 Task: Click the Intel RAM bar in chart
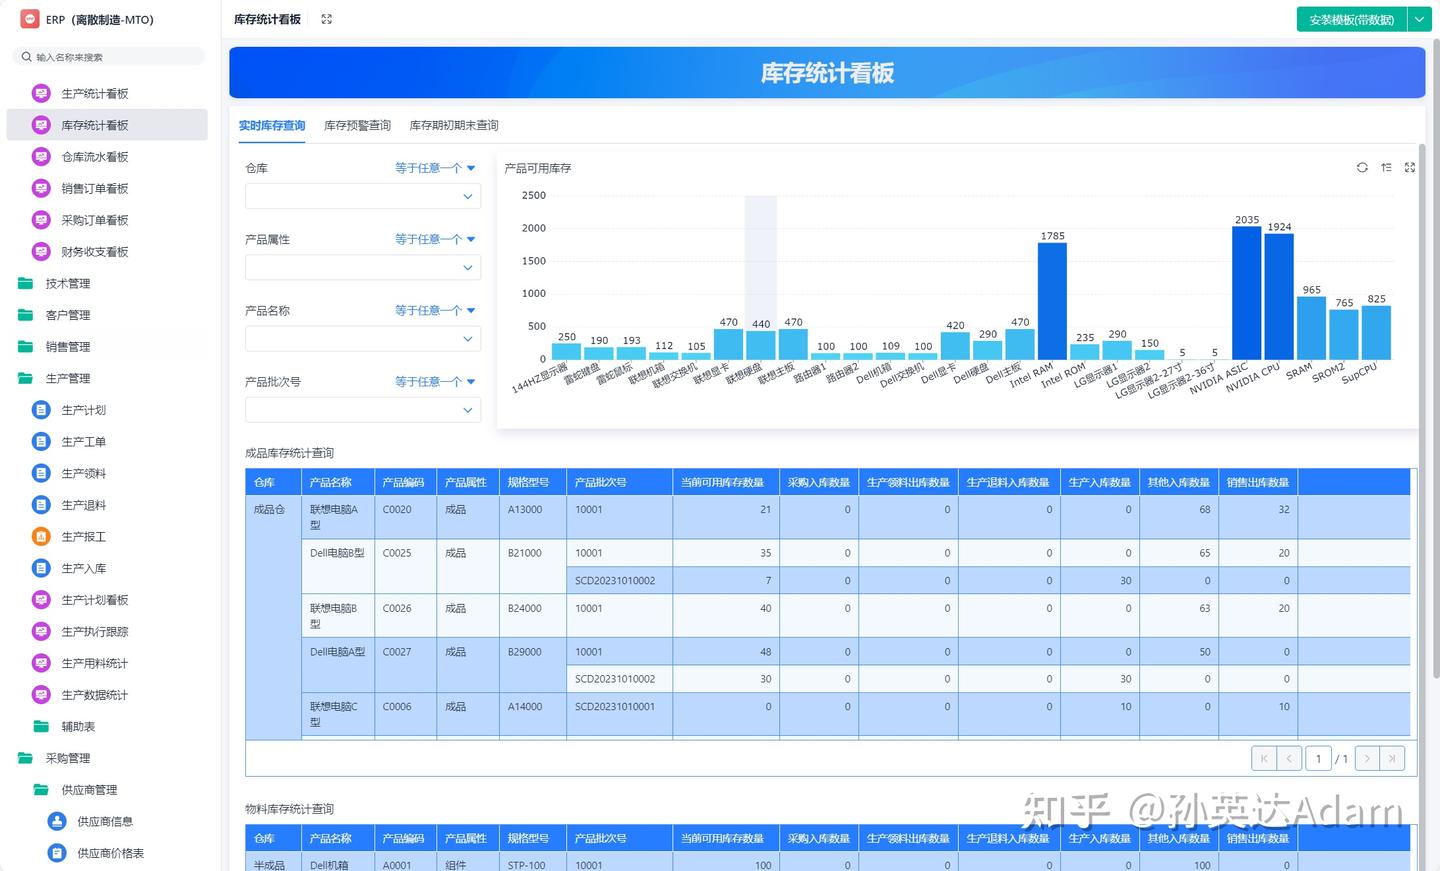(x=1052, y=300)
